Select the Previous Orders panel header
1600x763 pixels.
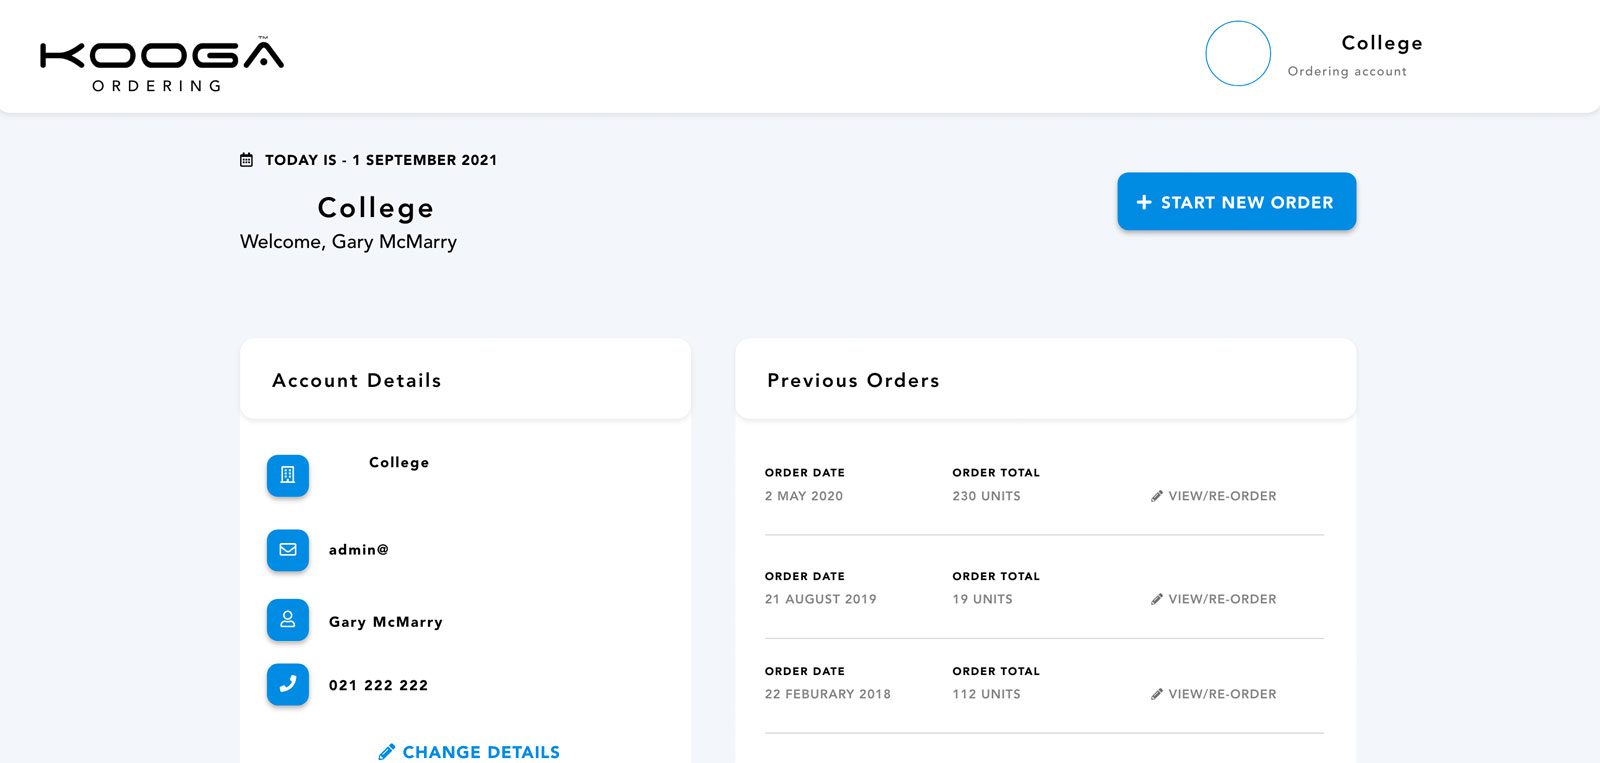pos(1046,379)
